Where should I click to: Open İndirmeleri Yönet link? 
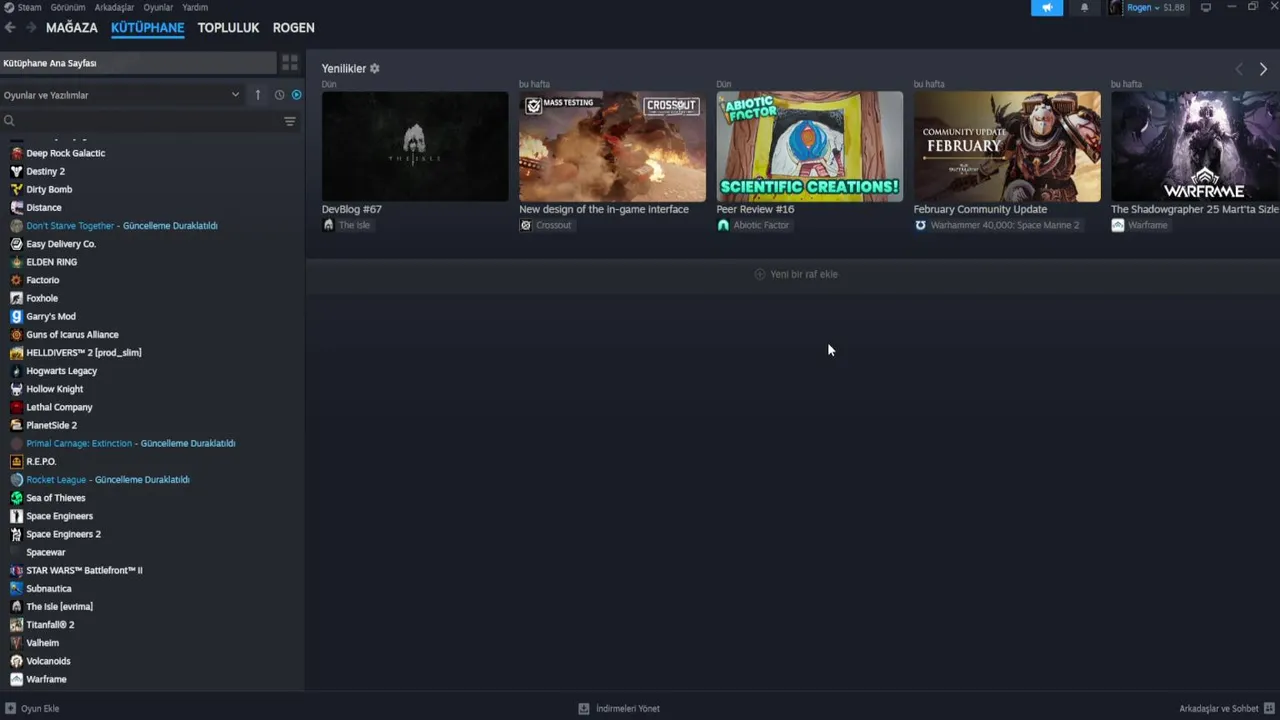[x=628, y=708]
